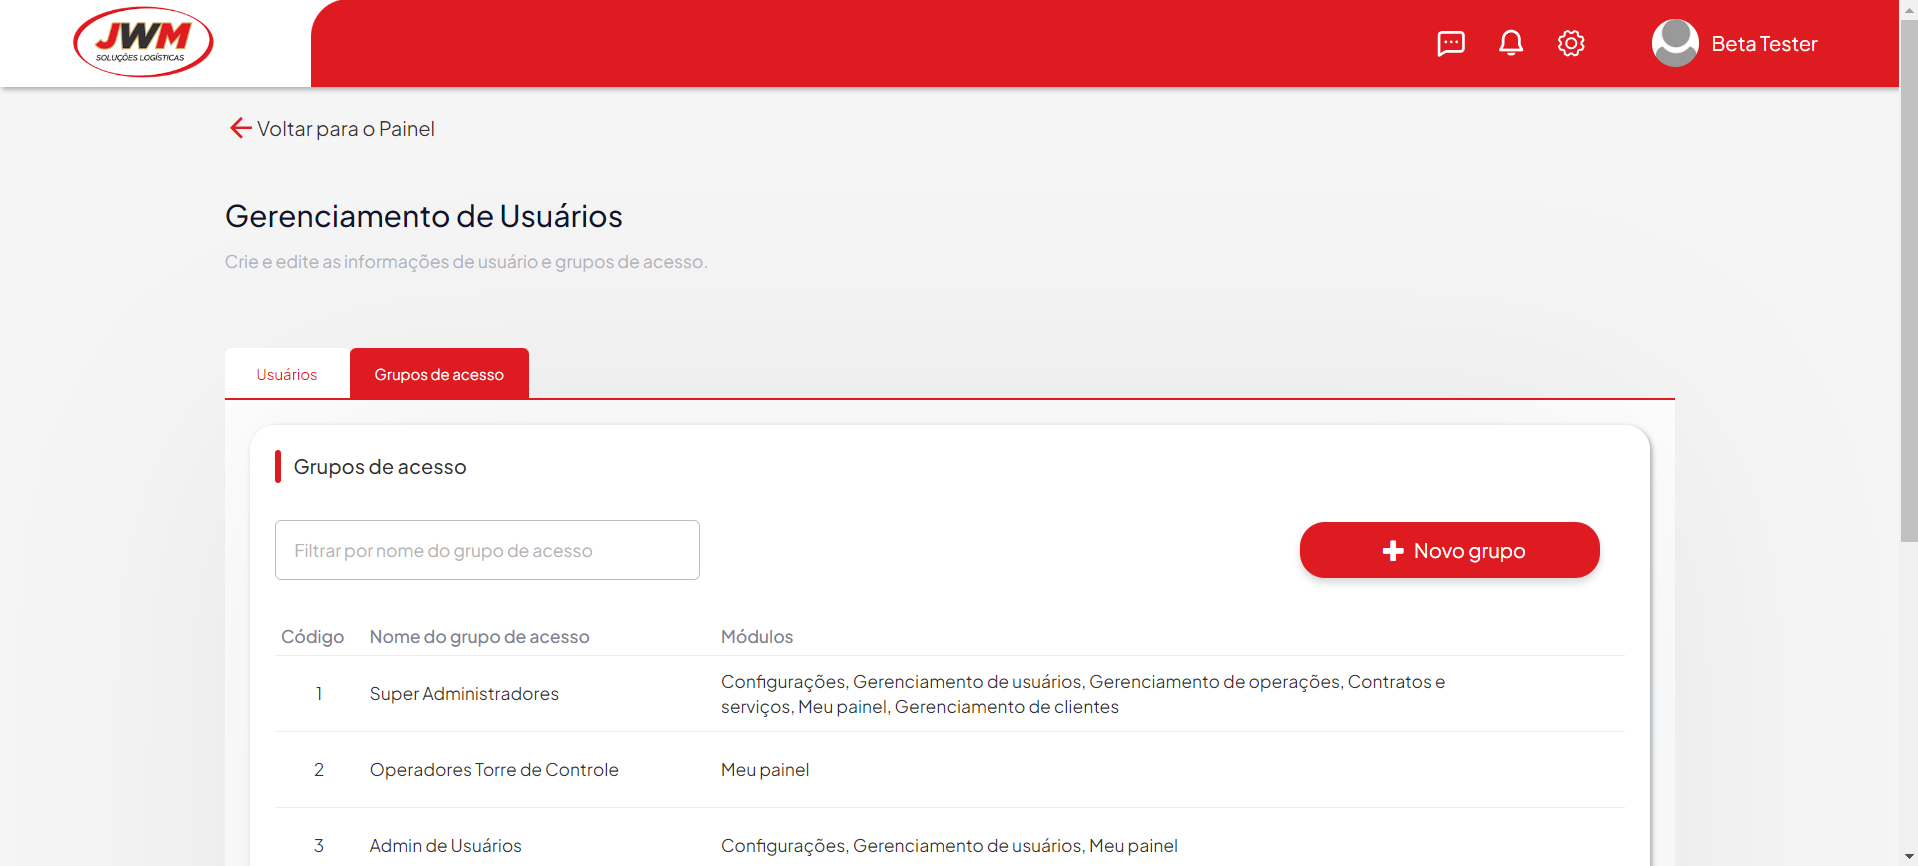The image size is (1918, 866).
Task: Select the Grupos de acesso tab
Action: (439, 374)
